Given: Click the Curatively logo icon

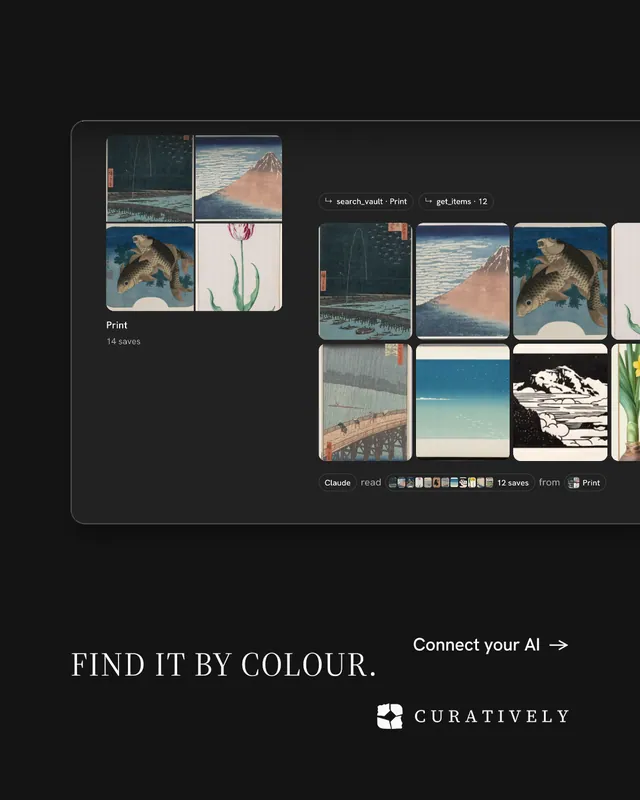Looking at the screenshot, I should [389, 716].
